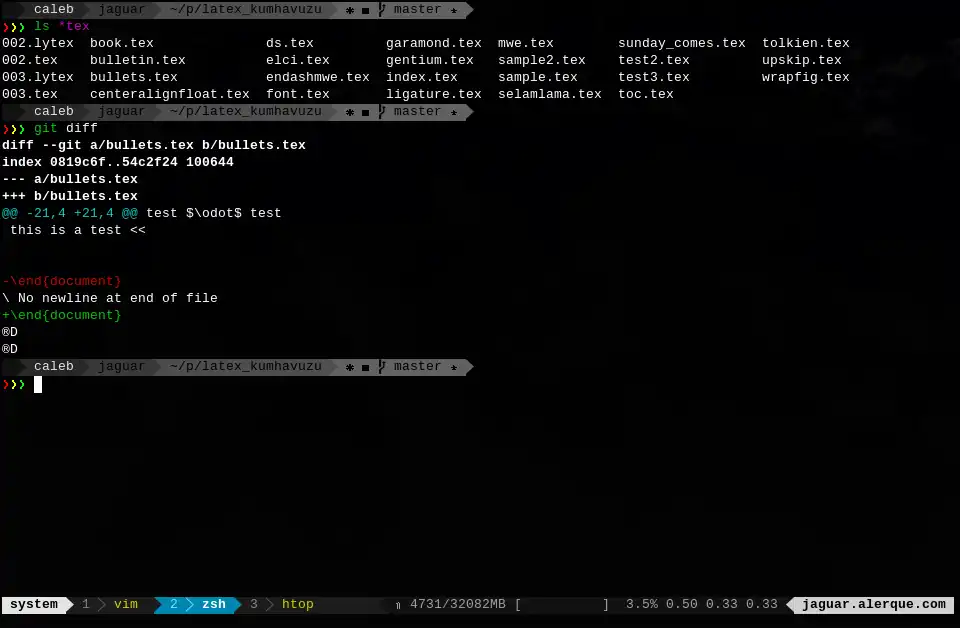The height and width of the screenshot is (628, 960).
Task: Click file name sample2.tex
Action: 542,60
